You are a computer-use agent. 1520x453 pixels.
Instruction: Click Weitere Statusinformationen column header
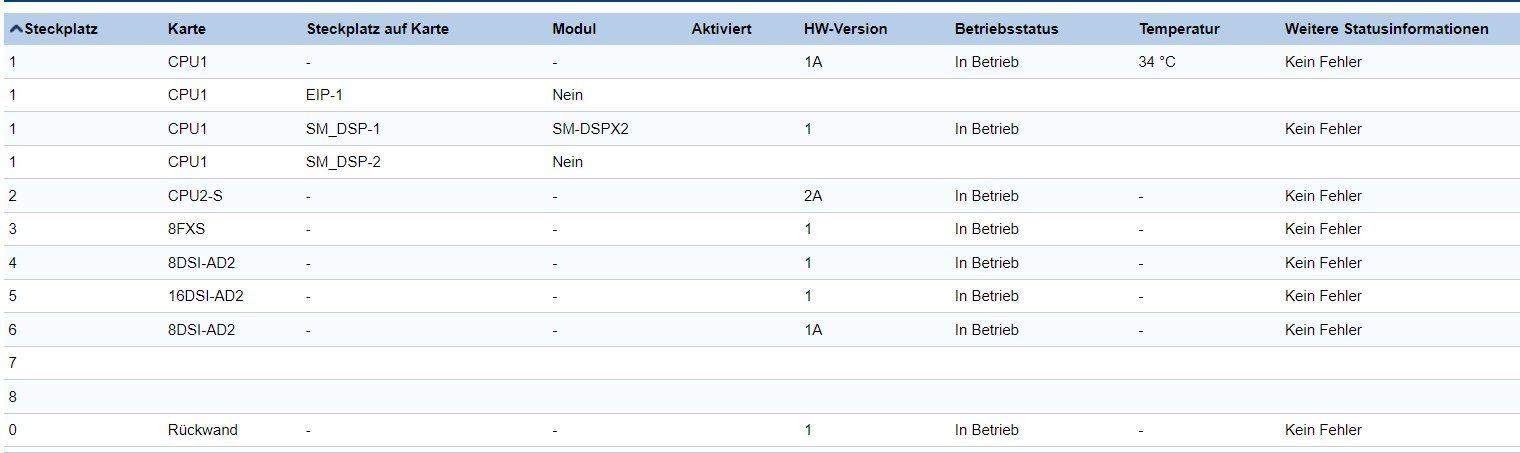[x=1387, y=29]
